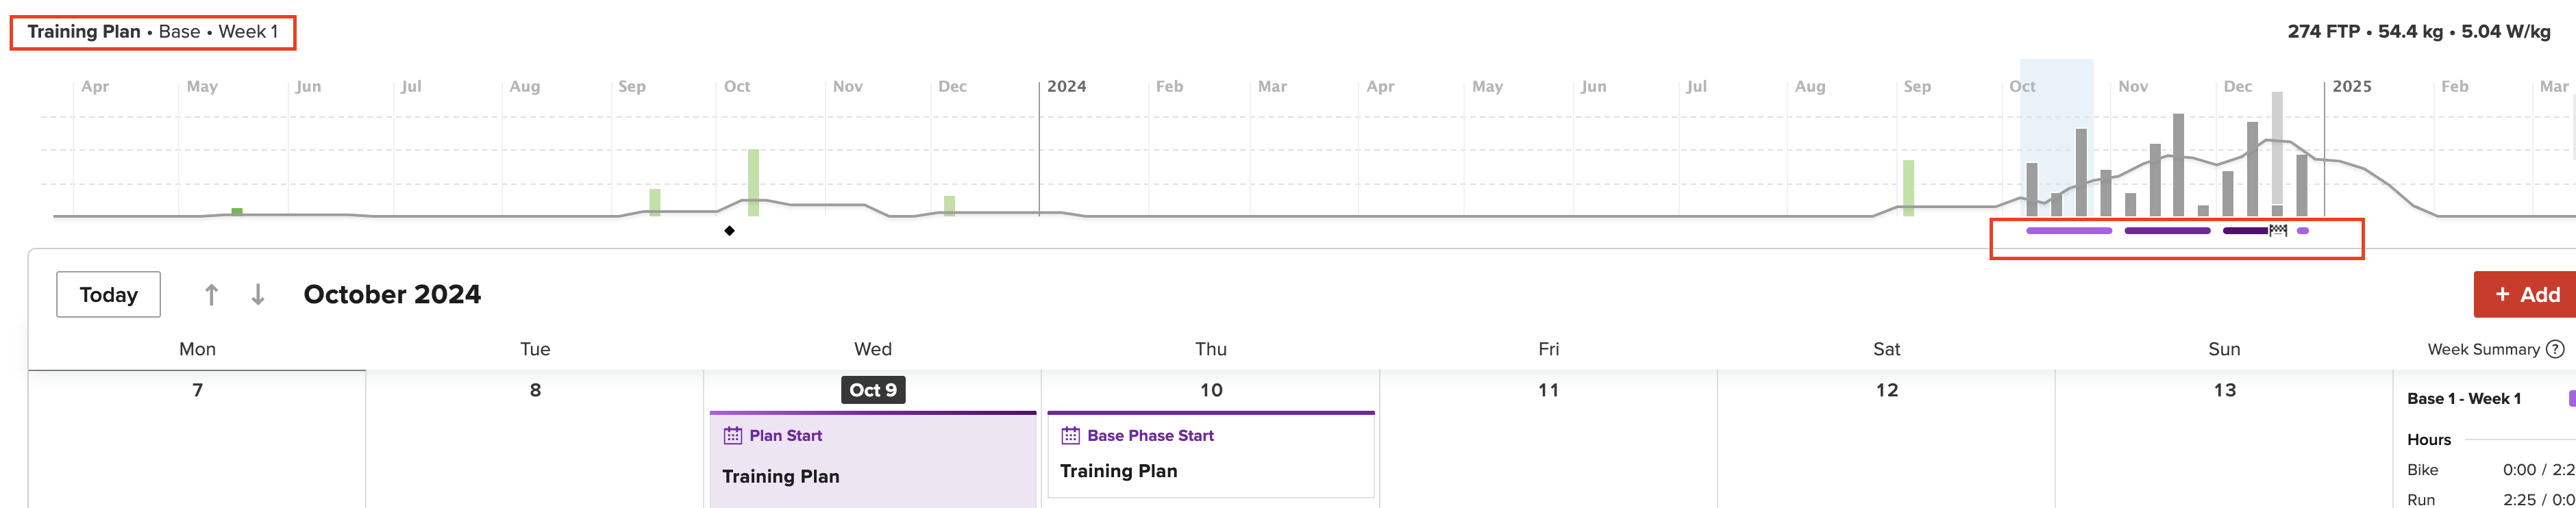
Task: Click the black diamond marker under October 2023
Action: coord(730,231)
